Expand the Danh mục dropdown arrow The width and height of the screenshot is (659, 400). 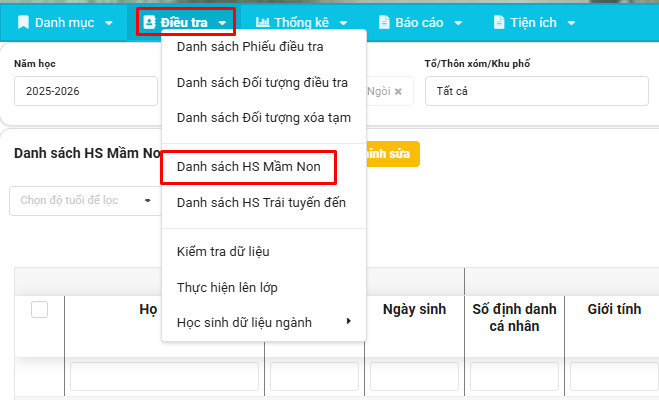(109, 23)
